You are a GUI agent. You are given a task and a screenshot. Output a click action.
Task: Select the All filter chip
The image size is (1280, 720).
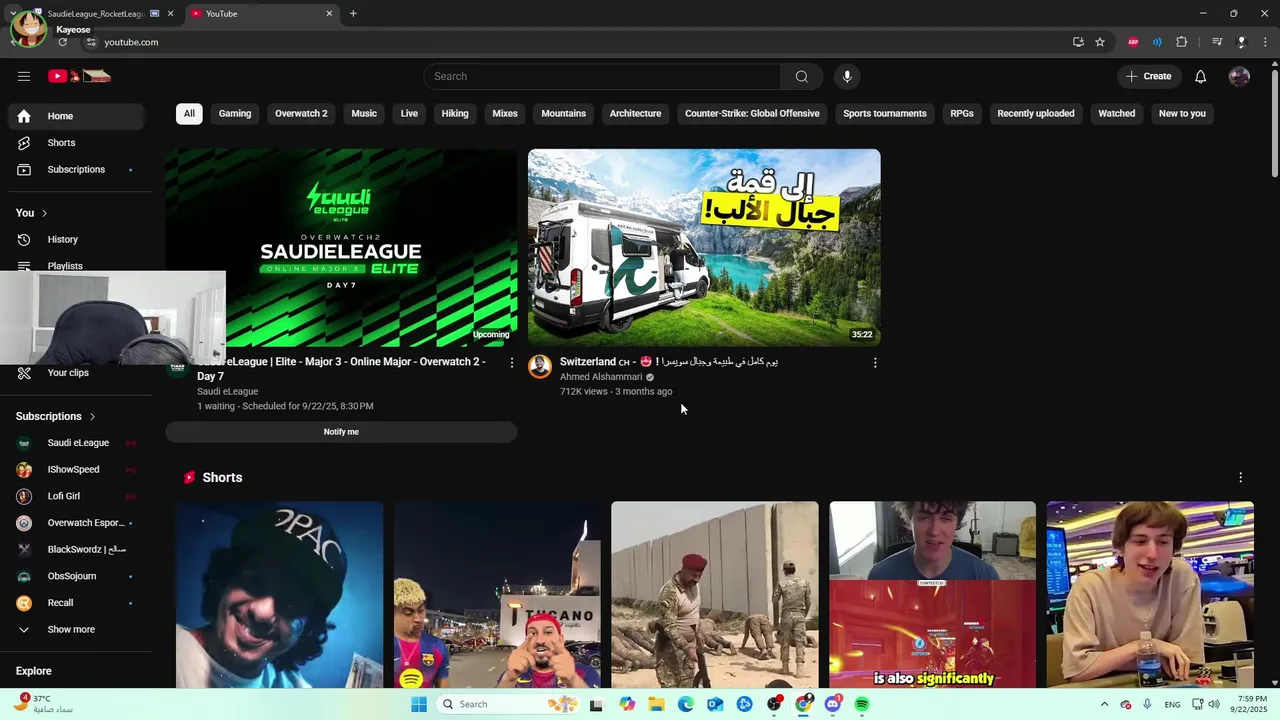tap(189, 114)
